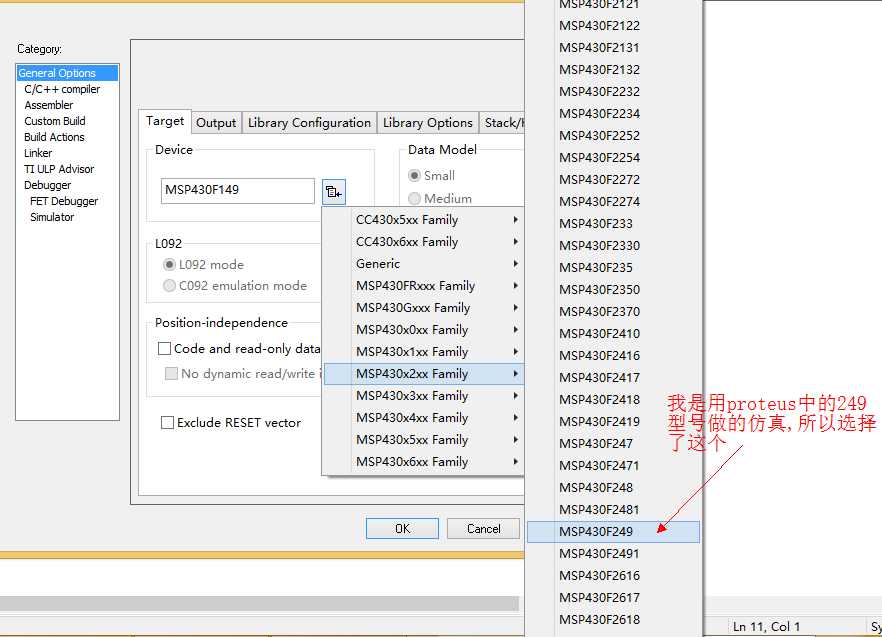Expand MSP430x0xx Family submenu

point(424,329)
